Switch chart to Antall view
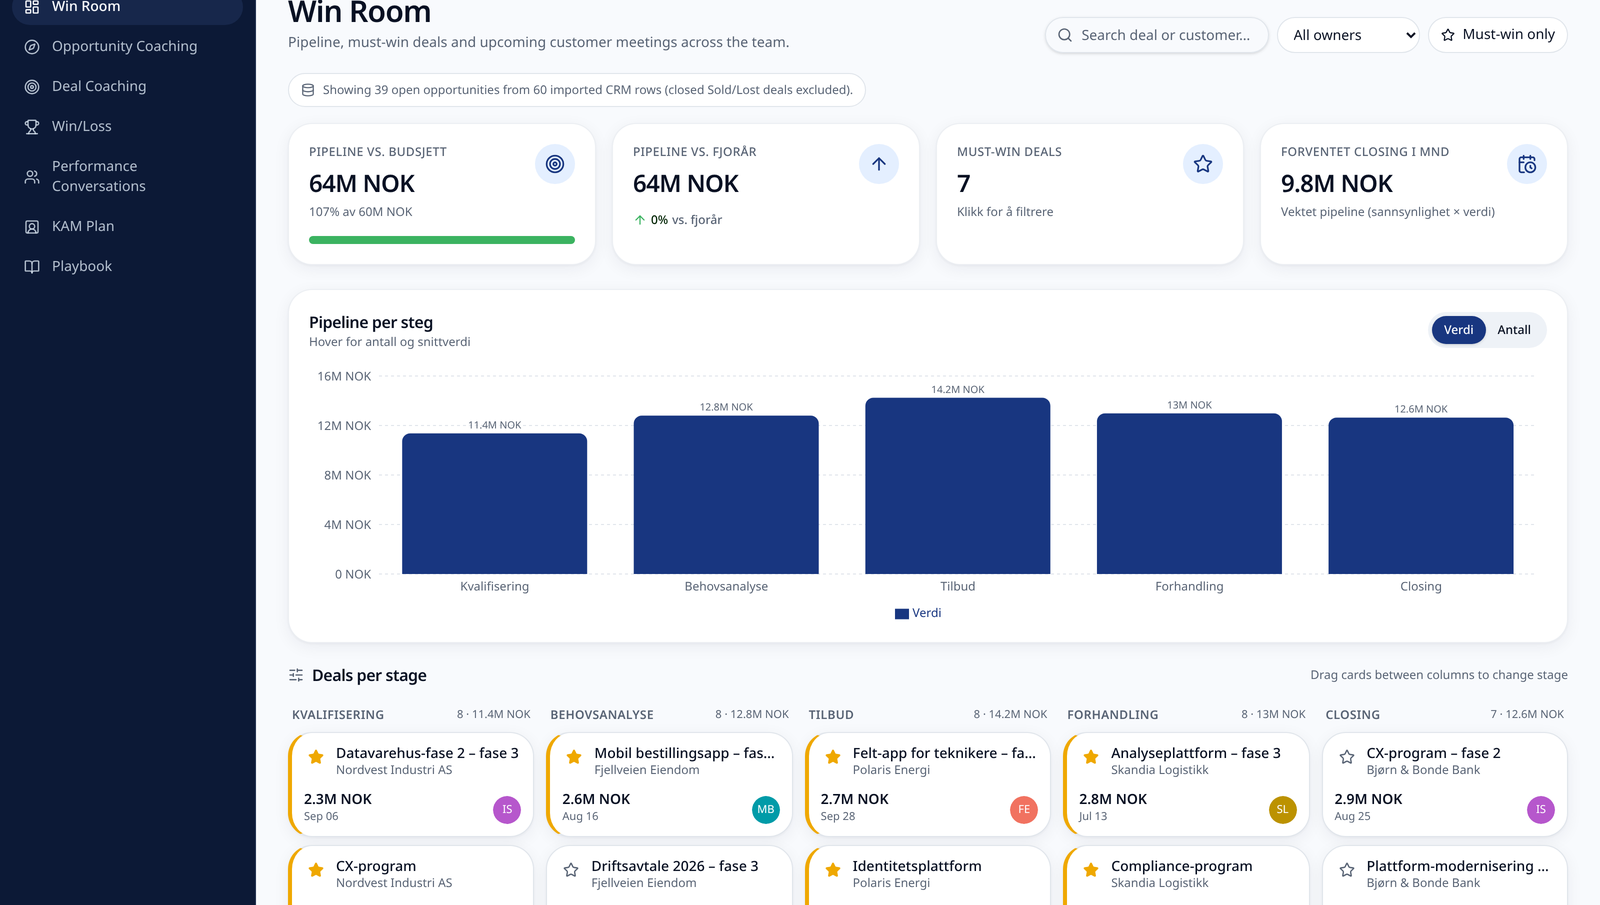 pos(1514,330)
